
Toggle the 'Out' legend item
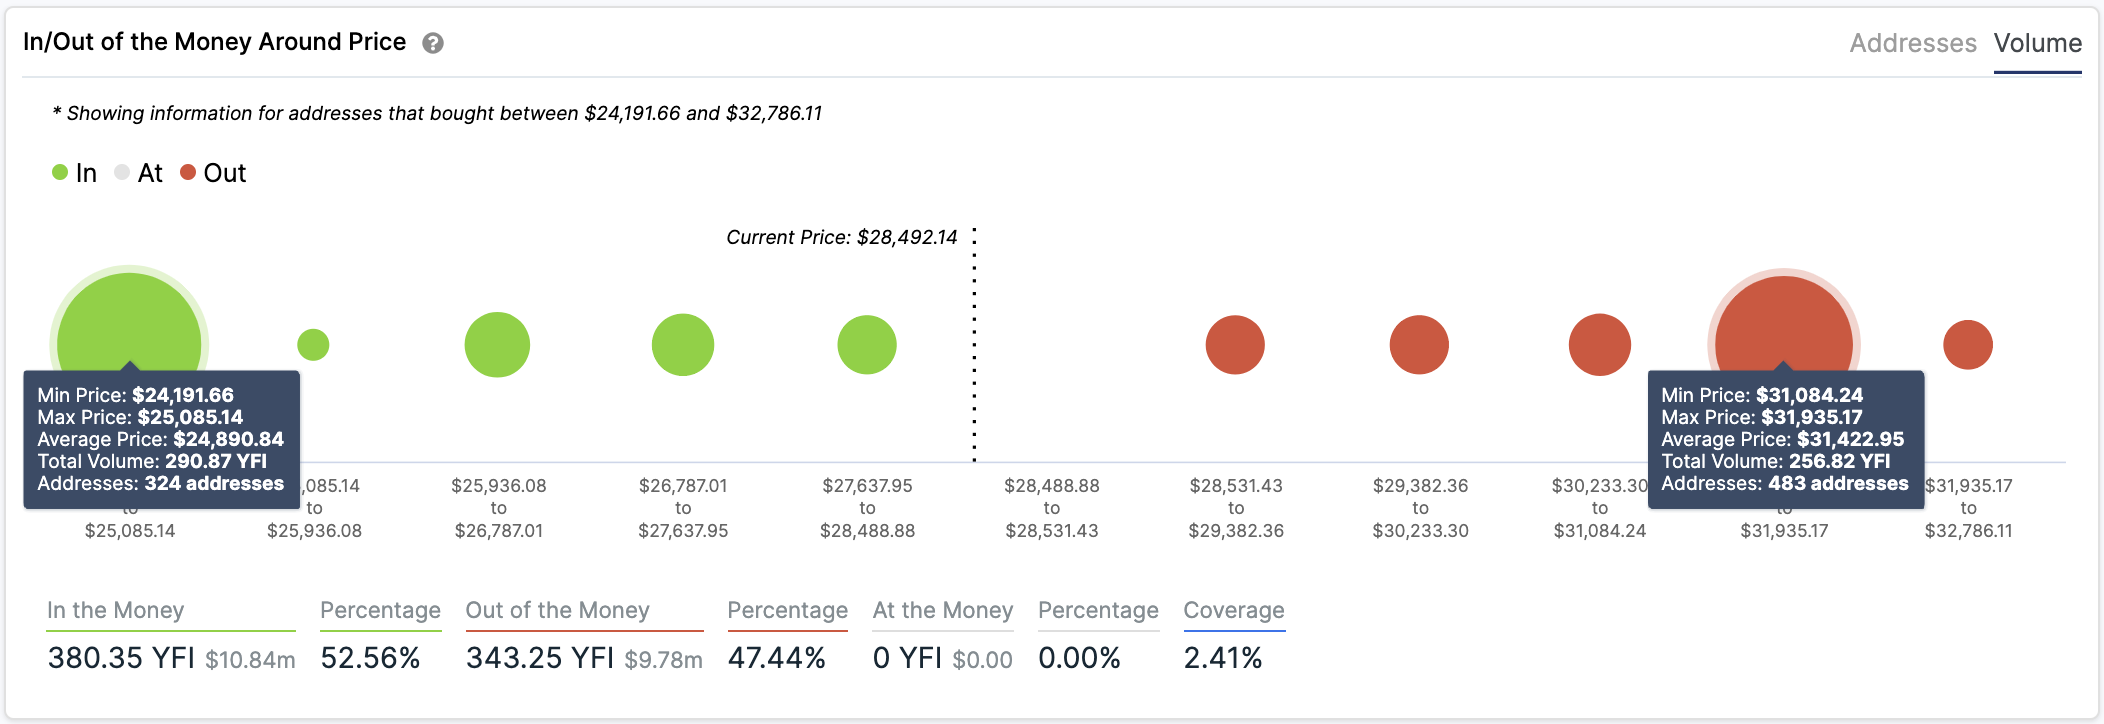pos(213,173)
